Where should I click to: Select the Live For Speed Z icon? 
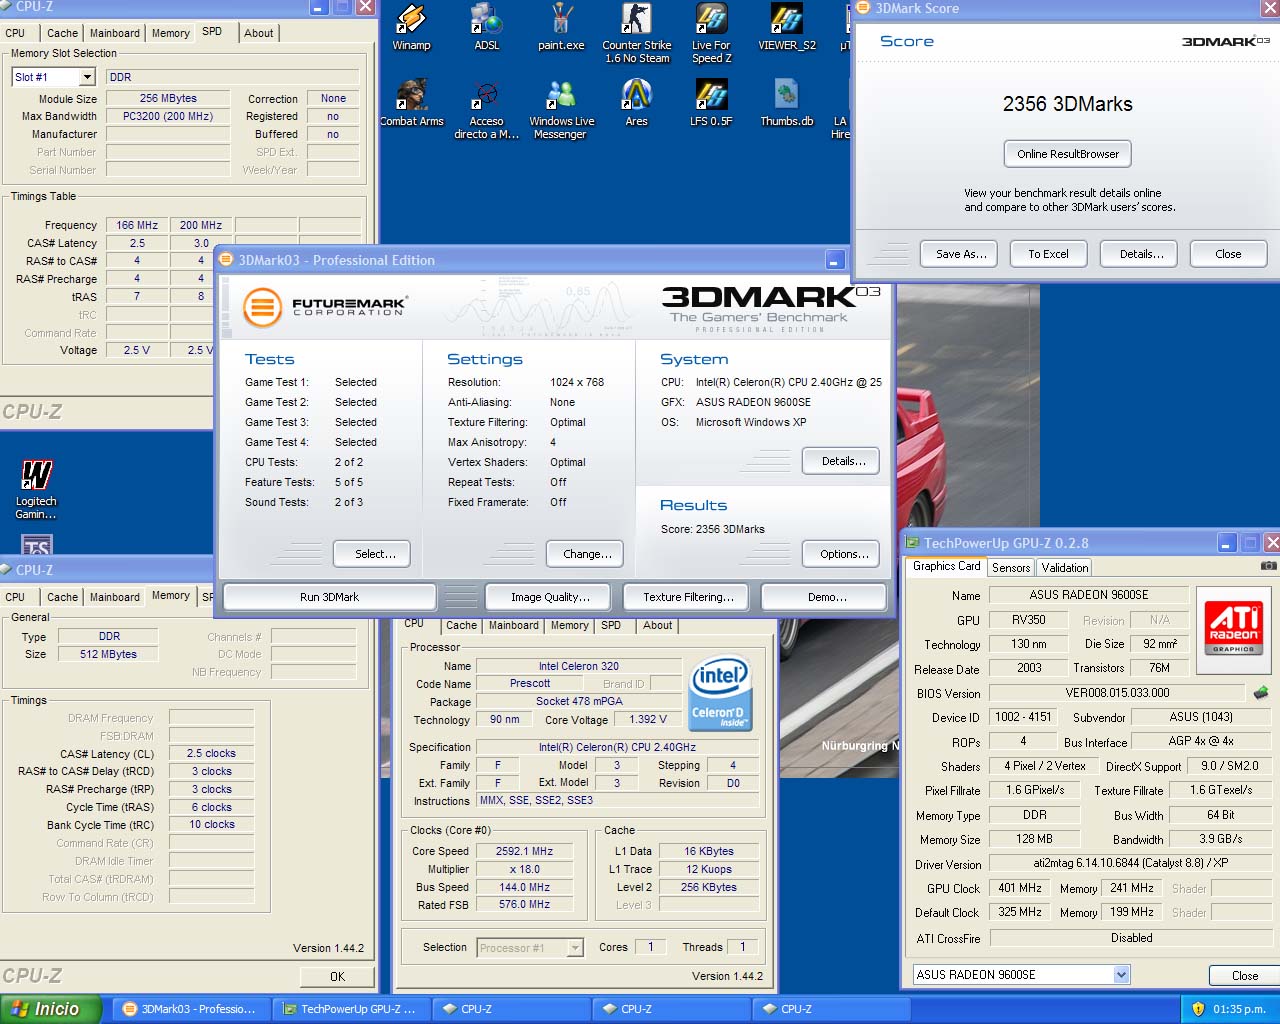click(711, 33)
